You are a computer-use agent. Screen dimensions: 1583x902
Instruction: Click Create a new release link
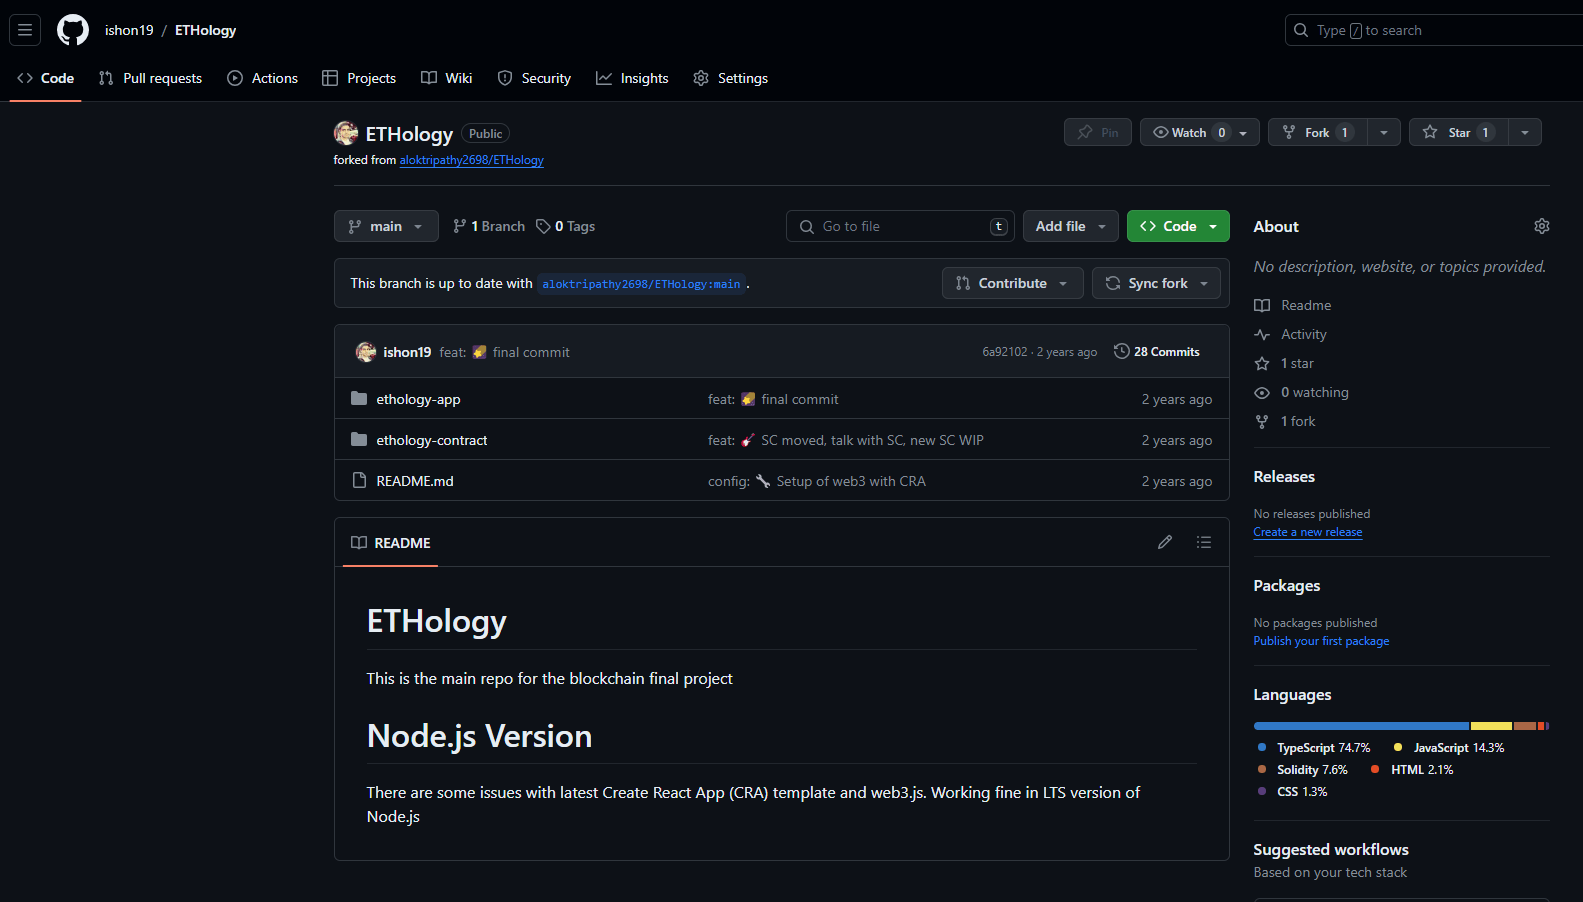[x=1308, y=532]
